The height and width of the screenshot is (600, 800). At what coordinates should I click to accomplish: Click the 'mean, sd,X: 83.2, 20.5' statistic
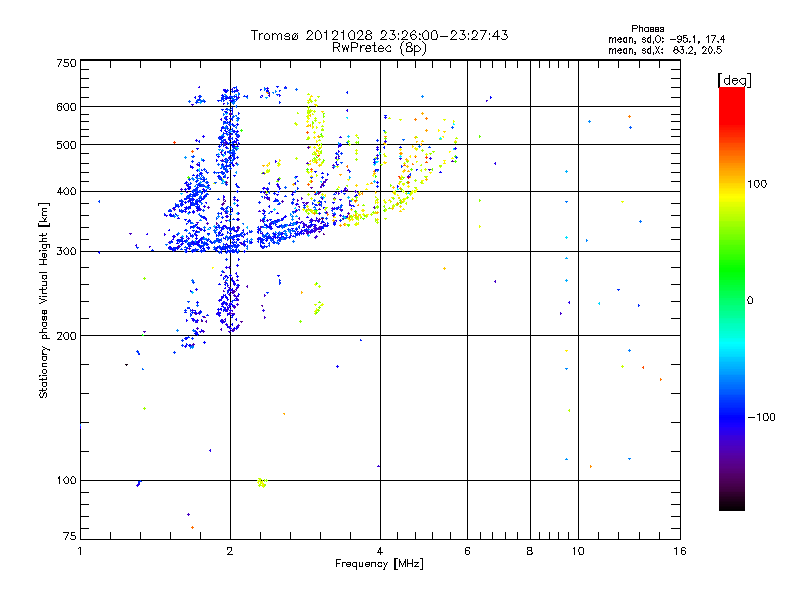coord(665,51)
